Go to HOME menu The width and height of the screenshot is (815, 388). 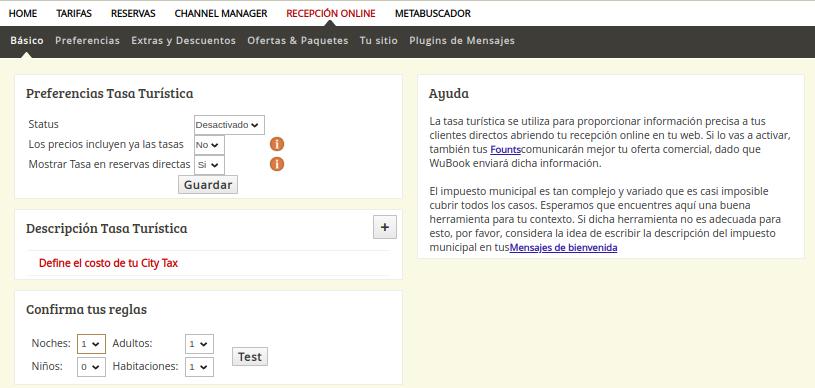23,14
